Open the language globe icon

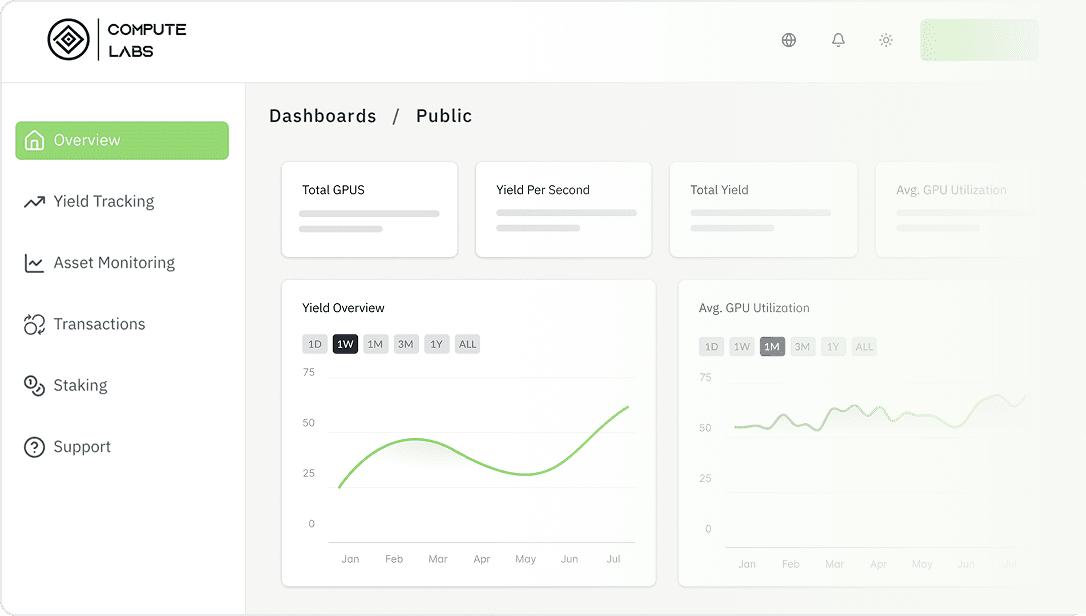tap(789, 40)
